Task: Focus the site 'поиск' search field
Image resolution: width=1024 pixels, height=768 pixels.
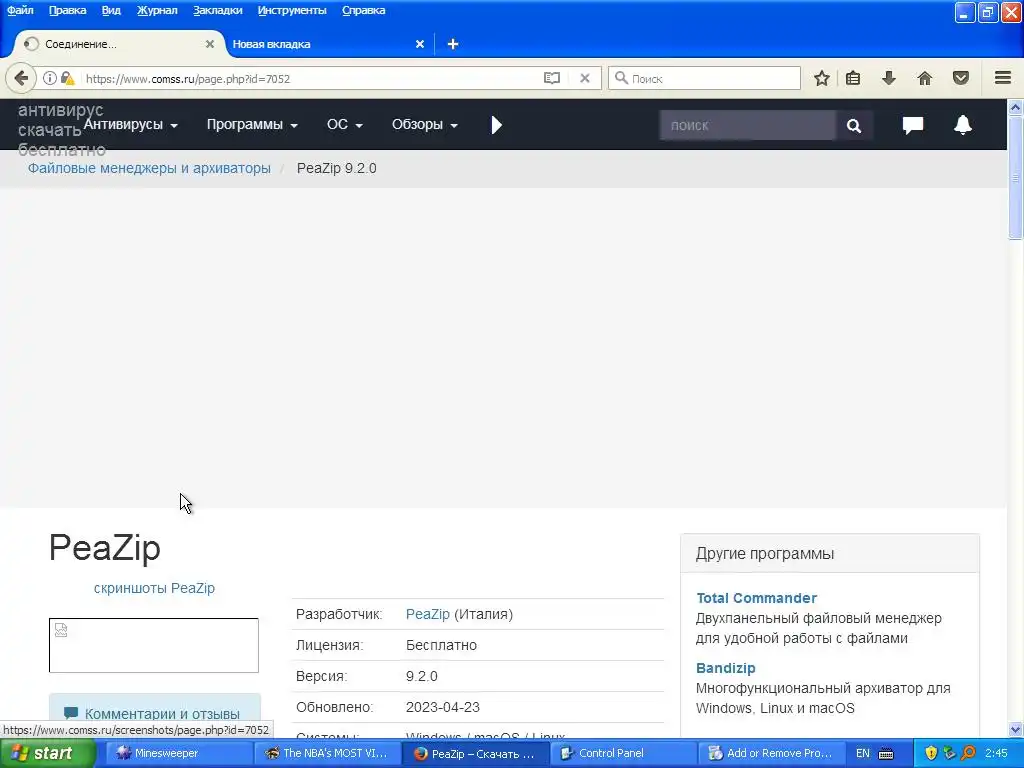Action: (x=747, y=125)
